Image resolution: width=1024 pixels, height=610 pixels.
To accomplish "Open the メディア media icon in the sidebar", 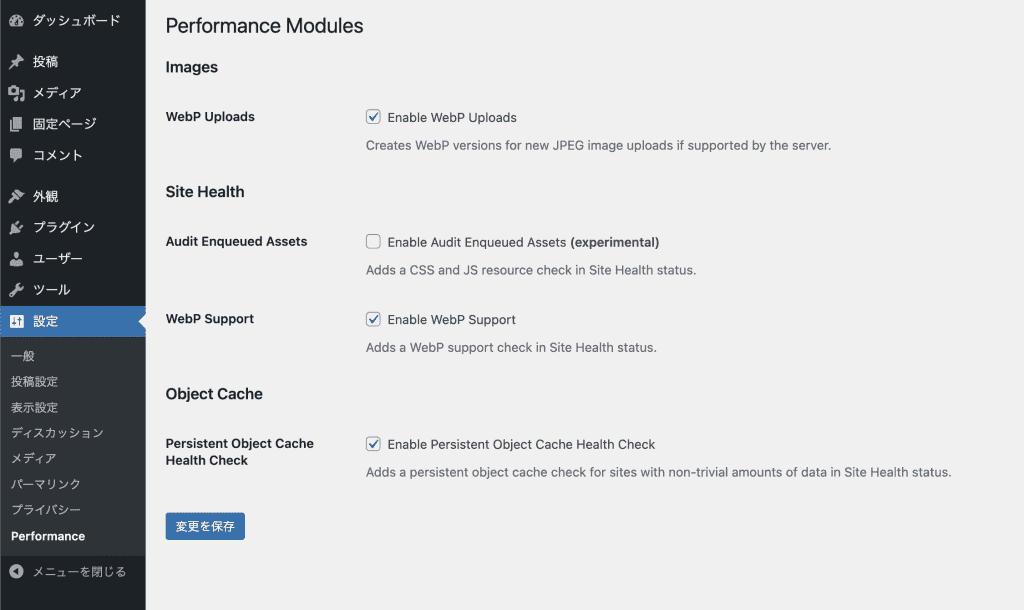I will (x=16, y=93).
